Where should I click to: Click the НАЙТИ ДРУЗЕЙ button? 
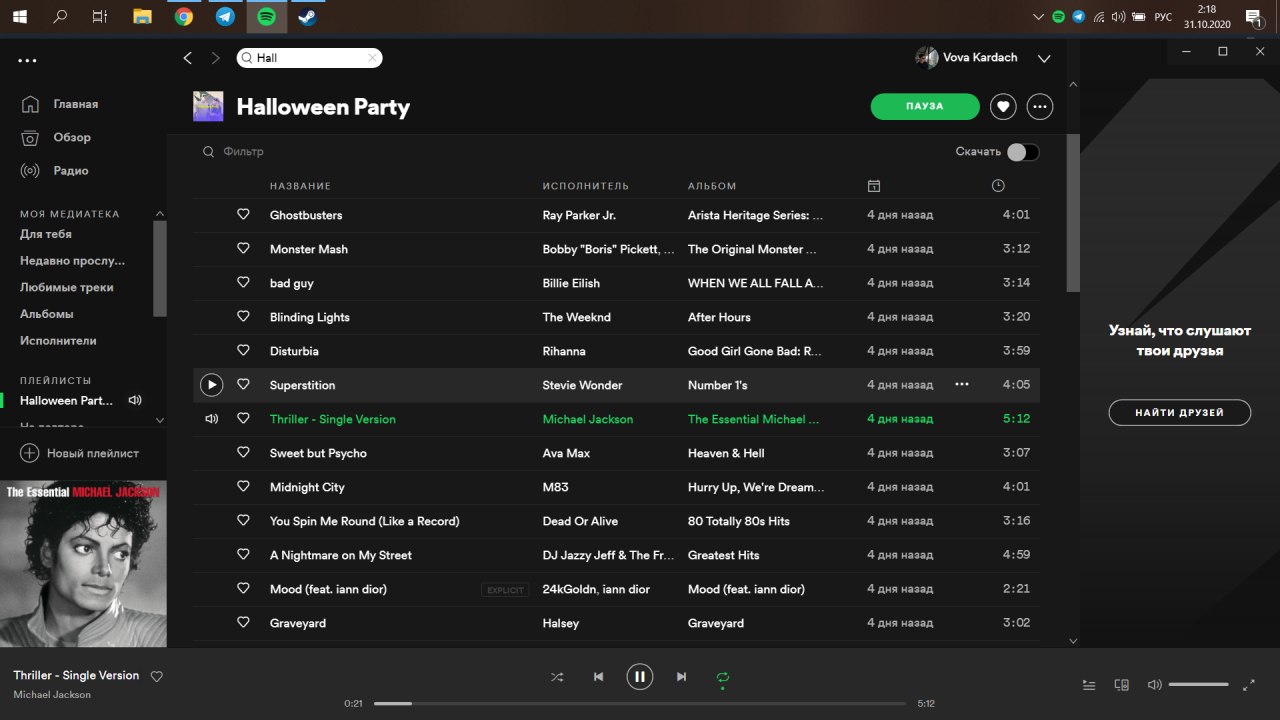pos(1180,412)
